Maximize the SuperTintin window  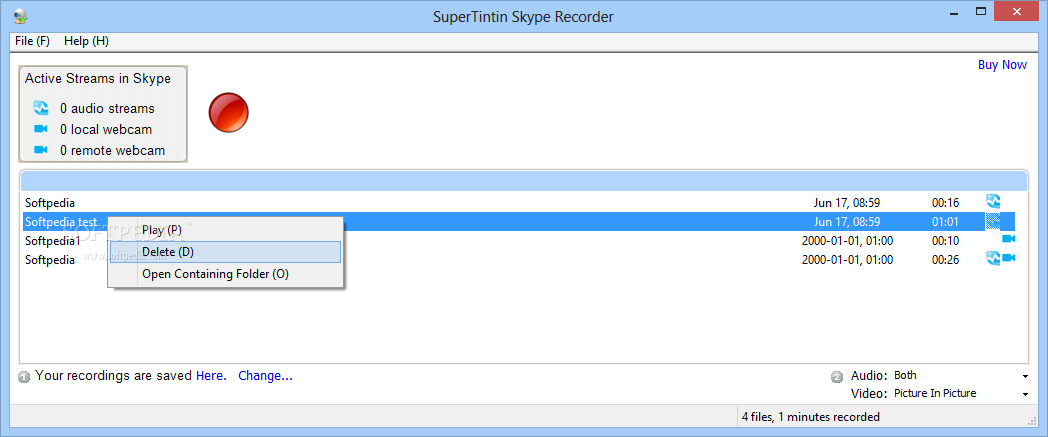pyautogui.click(x=981, y=11)
